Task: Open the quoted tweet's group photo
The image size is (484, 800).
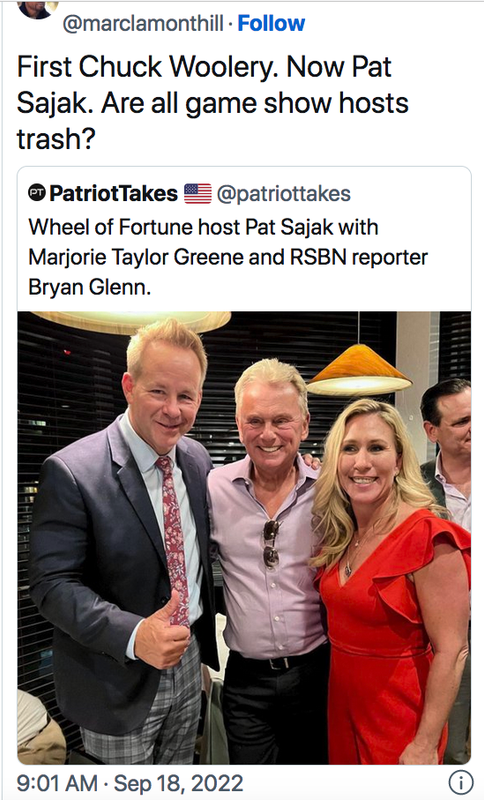Action: [244, 537]
